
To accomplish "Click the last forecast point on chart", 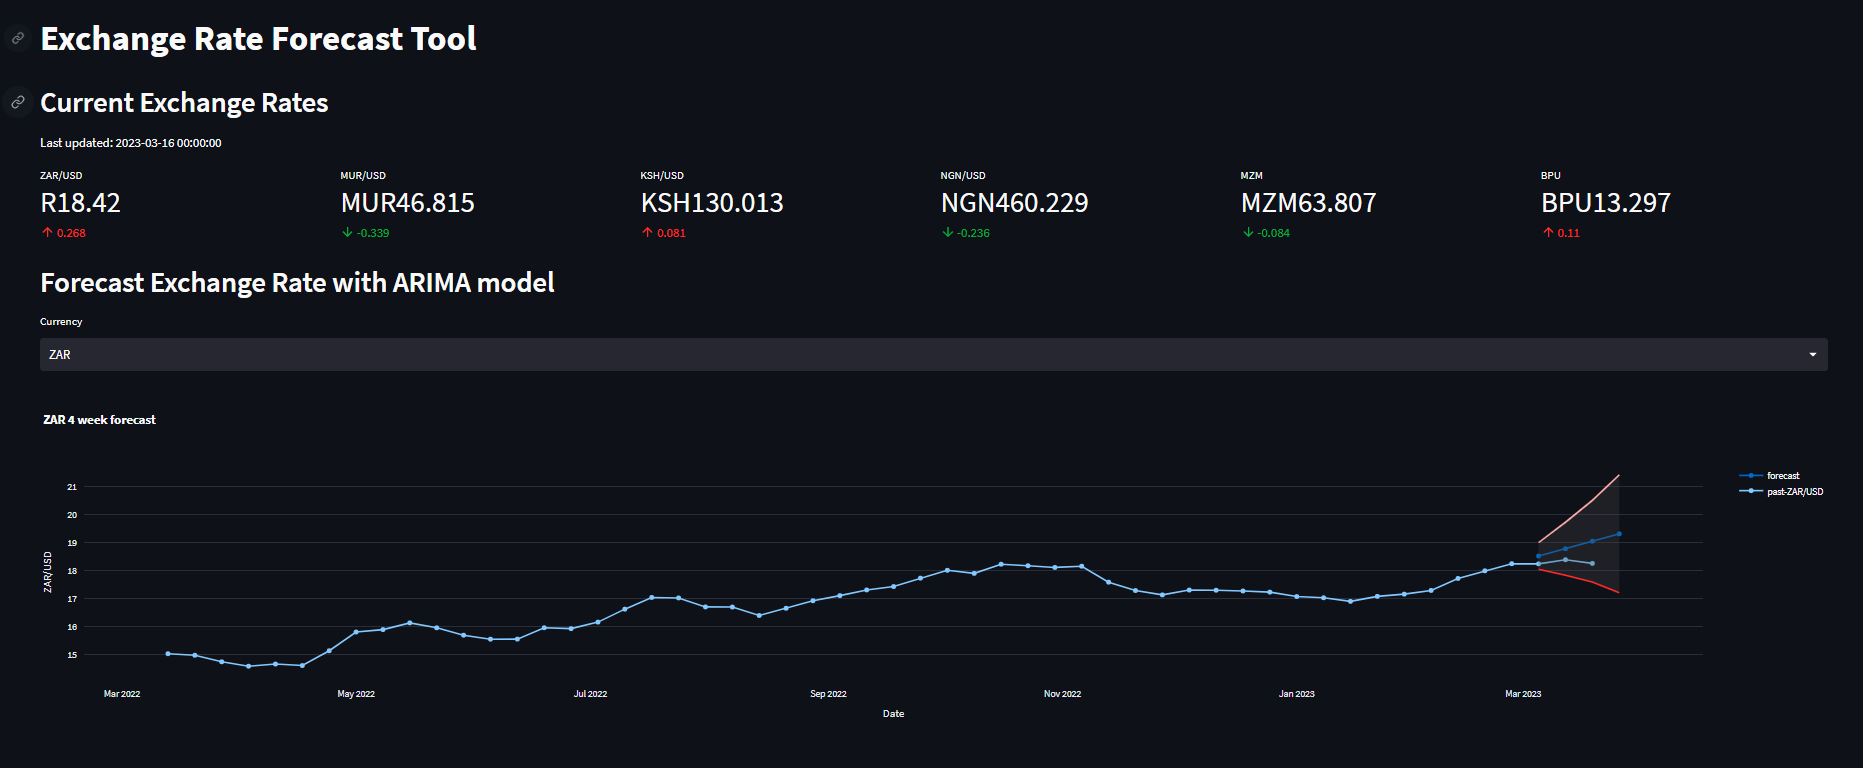I will pos(1619,534).
